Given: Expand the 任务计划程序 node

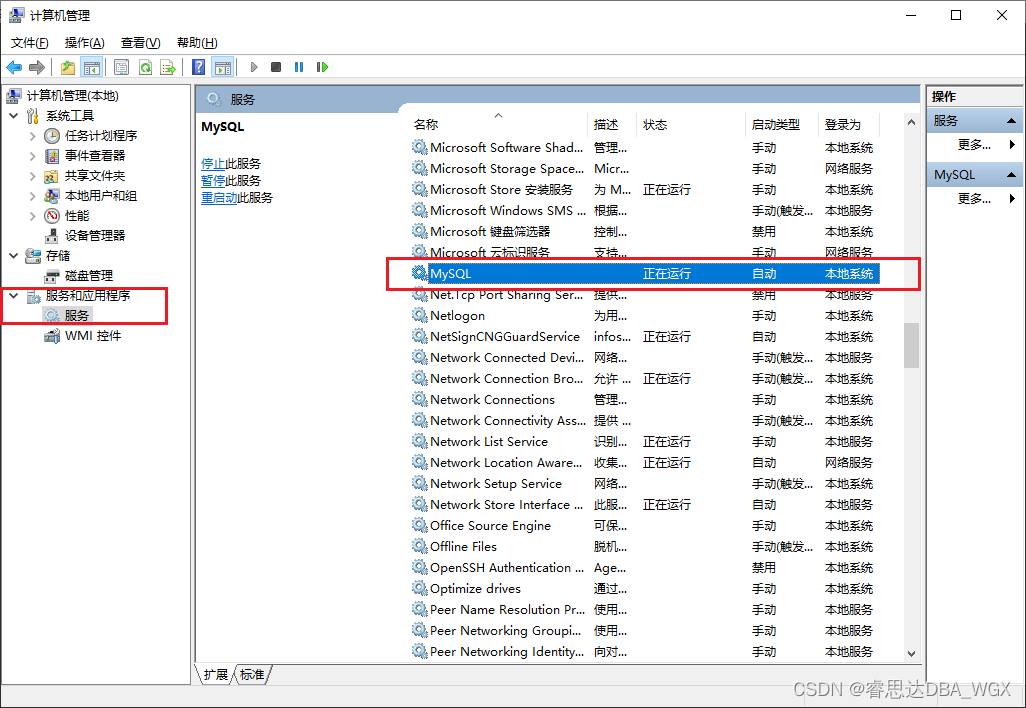Looking at the screenshot, I should [x=32, y=136].
